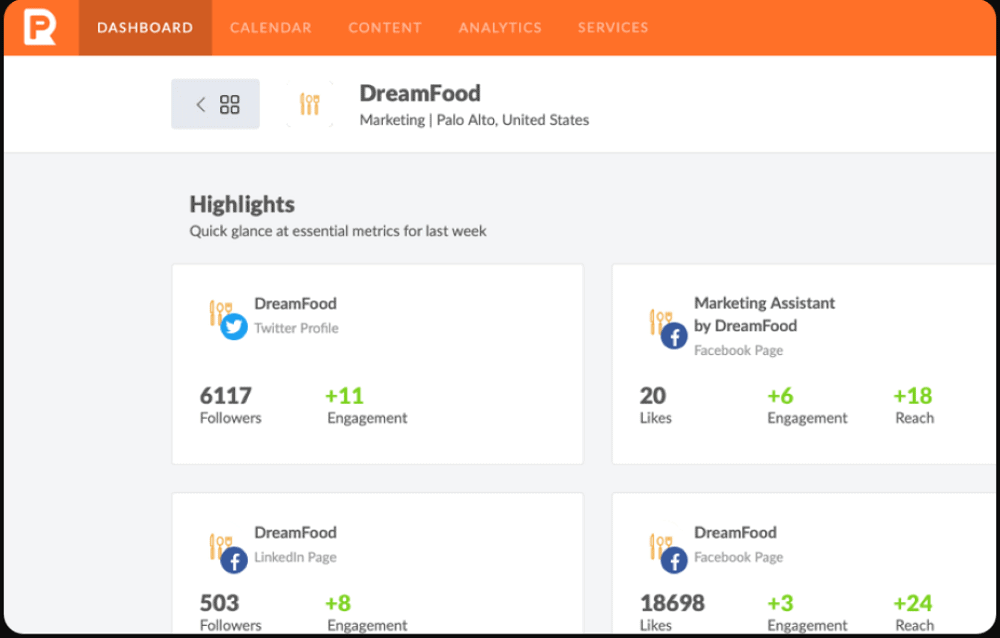
Task: Click the +6 Engagement value
Action: pos(781,396)
